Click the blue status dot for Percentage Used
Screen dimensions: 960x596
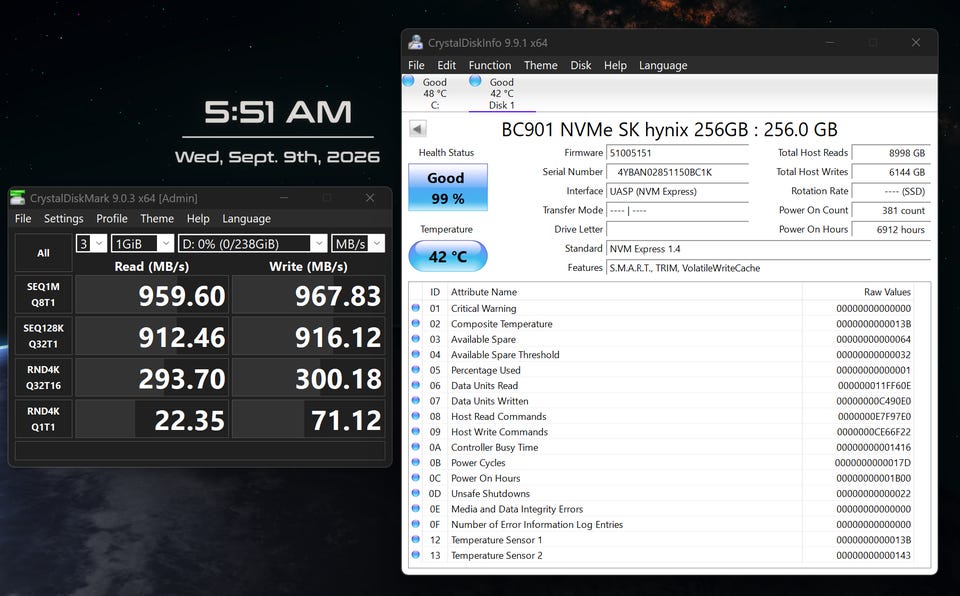416,369
